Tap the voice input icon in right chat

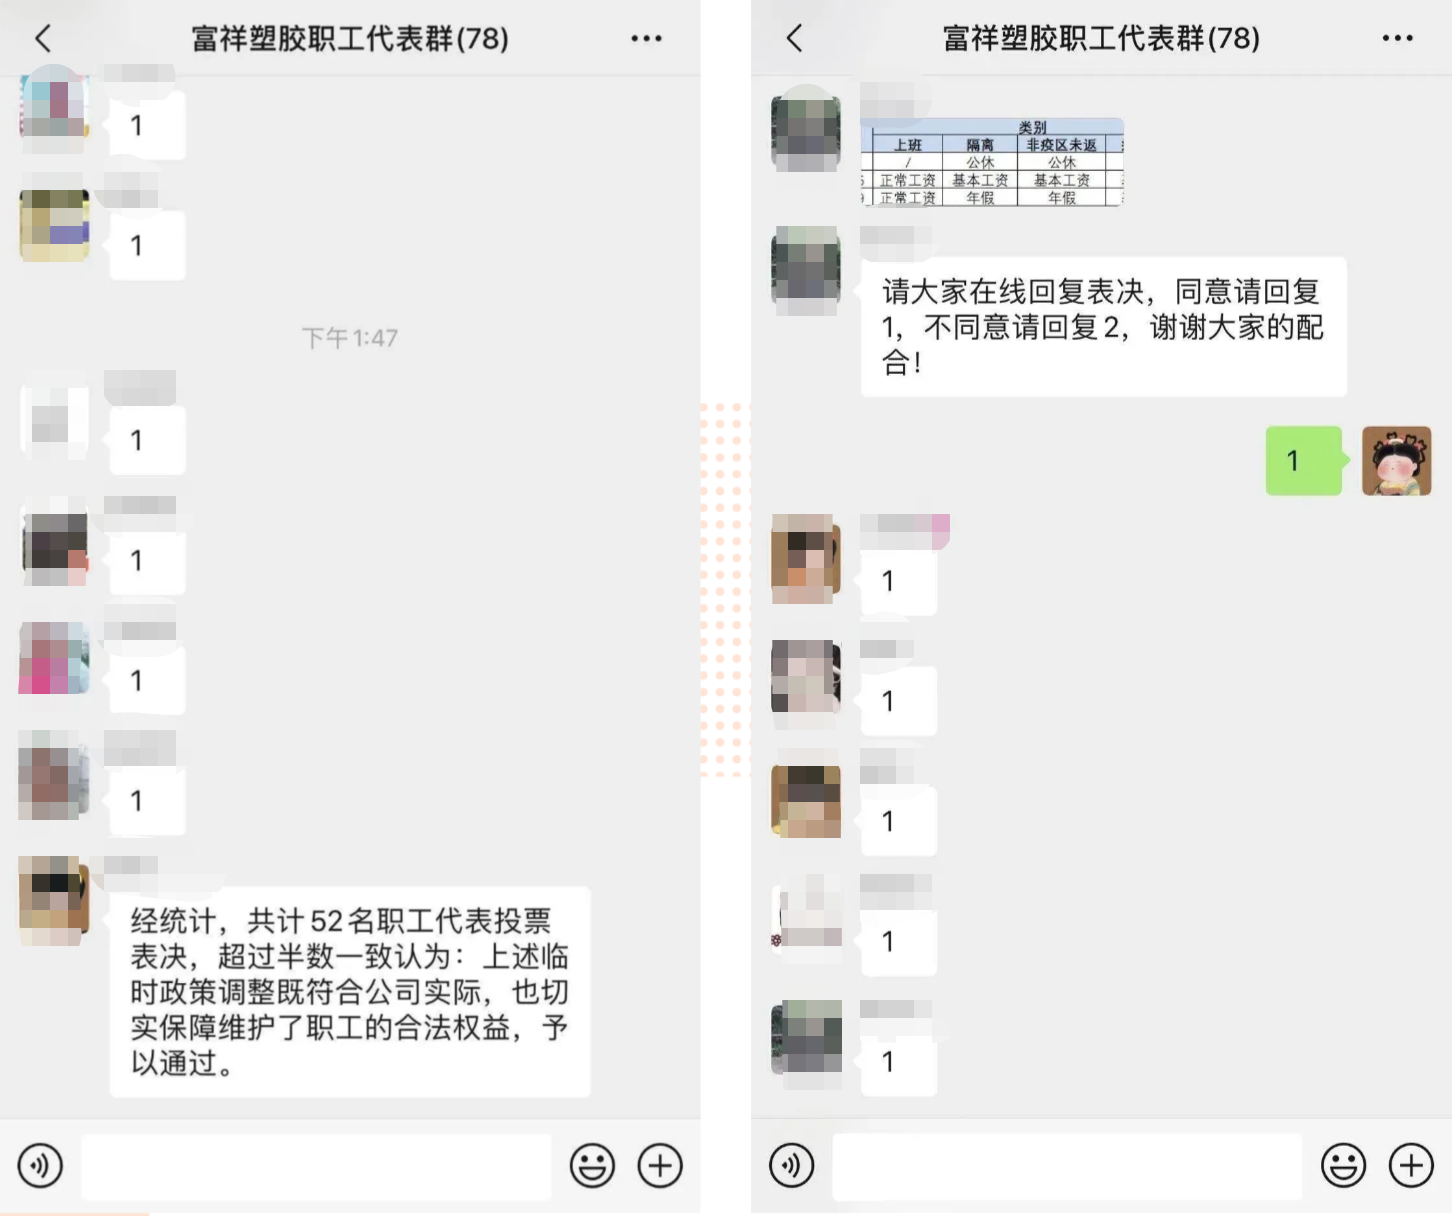(791, 1165)
